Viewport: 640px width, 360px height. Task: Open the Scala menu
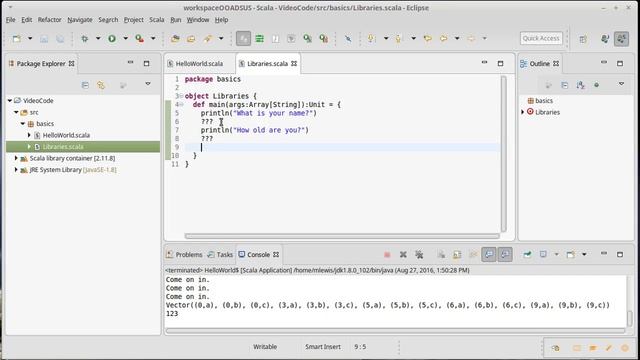tap(157, 20)
